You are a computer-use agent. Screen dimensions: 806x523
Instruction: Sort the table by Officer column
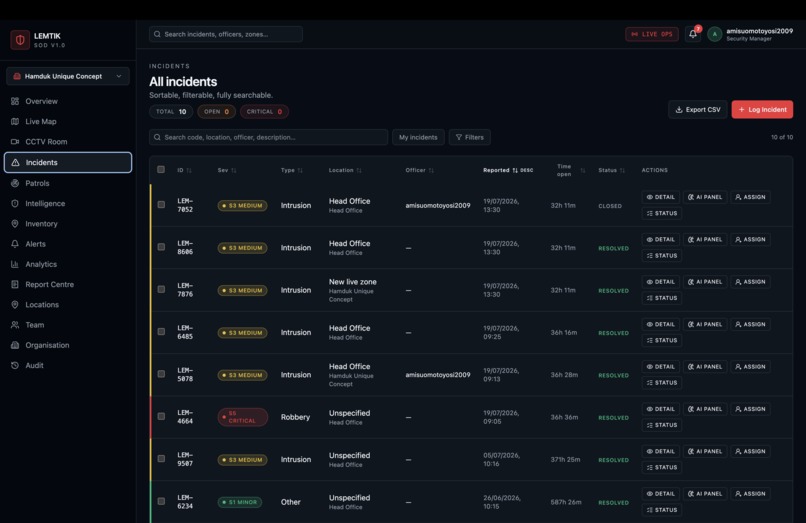419,170
